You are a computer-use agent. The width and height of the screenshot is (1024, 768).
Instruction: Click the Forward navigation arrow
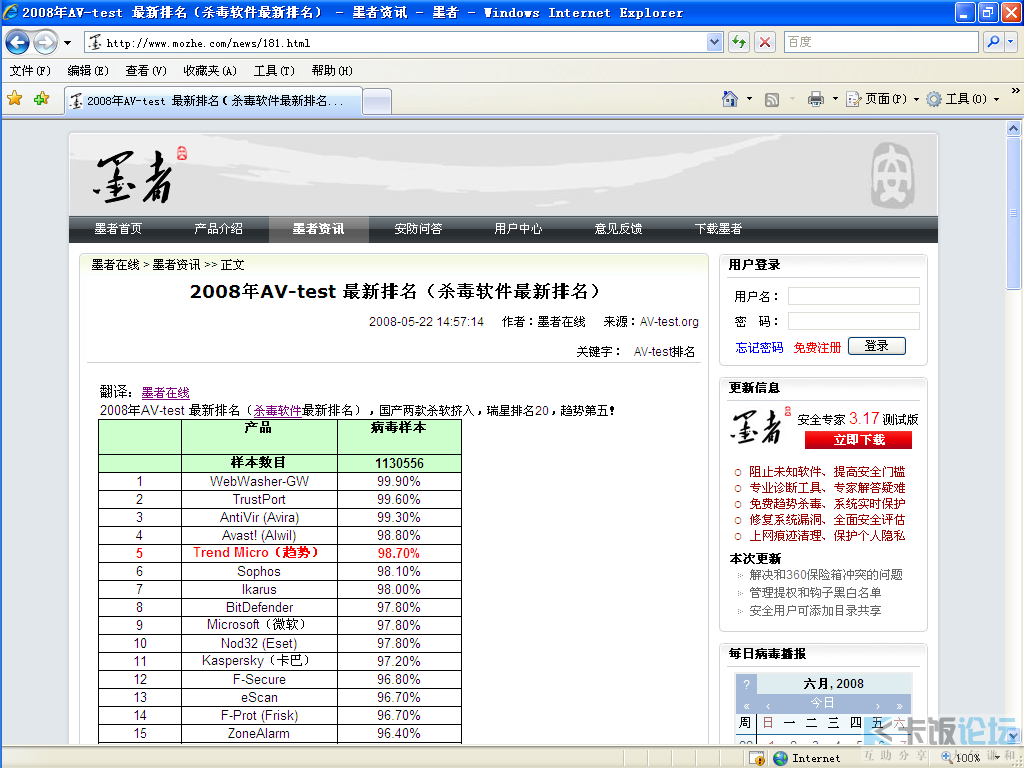43,42
